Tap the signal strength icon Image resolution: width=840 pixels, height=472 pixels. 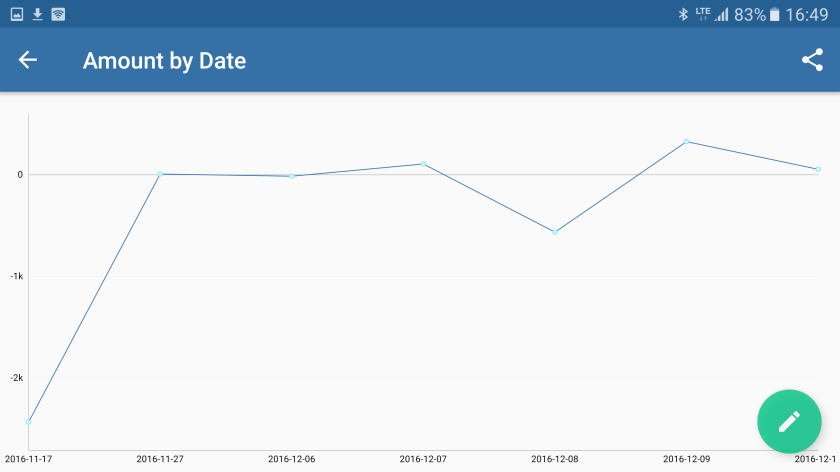(x=722, y=14)
